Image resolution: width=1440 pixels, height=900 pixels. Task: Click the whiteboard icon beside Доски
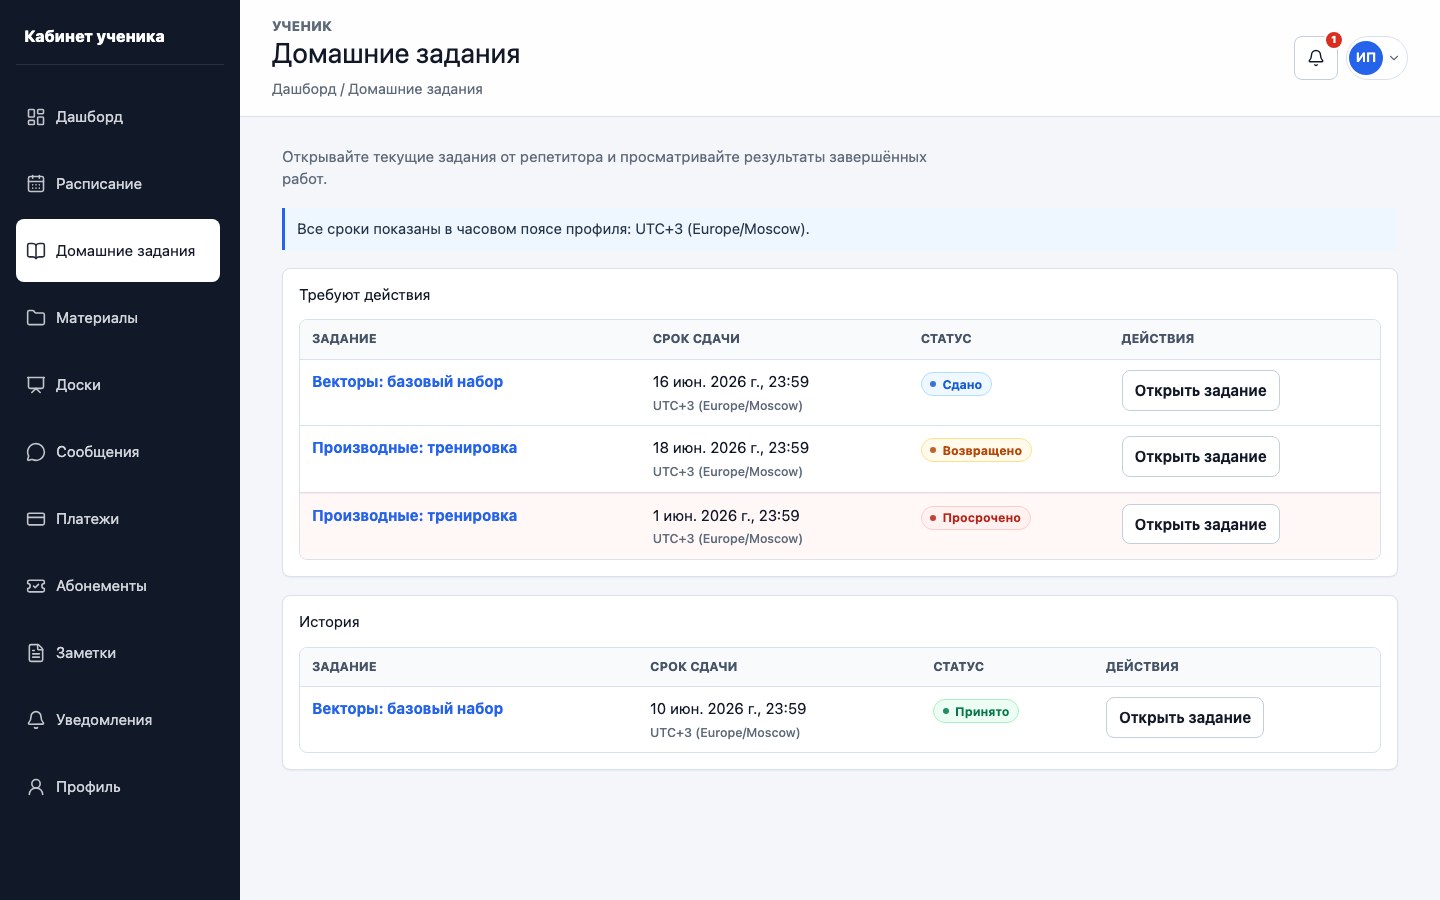tap(36, 385)
